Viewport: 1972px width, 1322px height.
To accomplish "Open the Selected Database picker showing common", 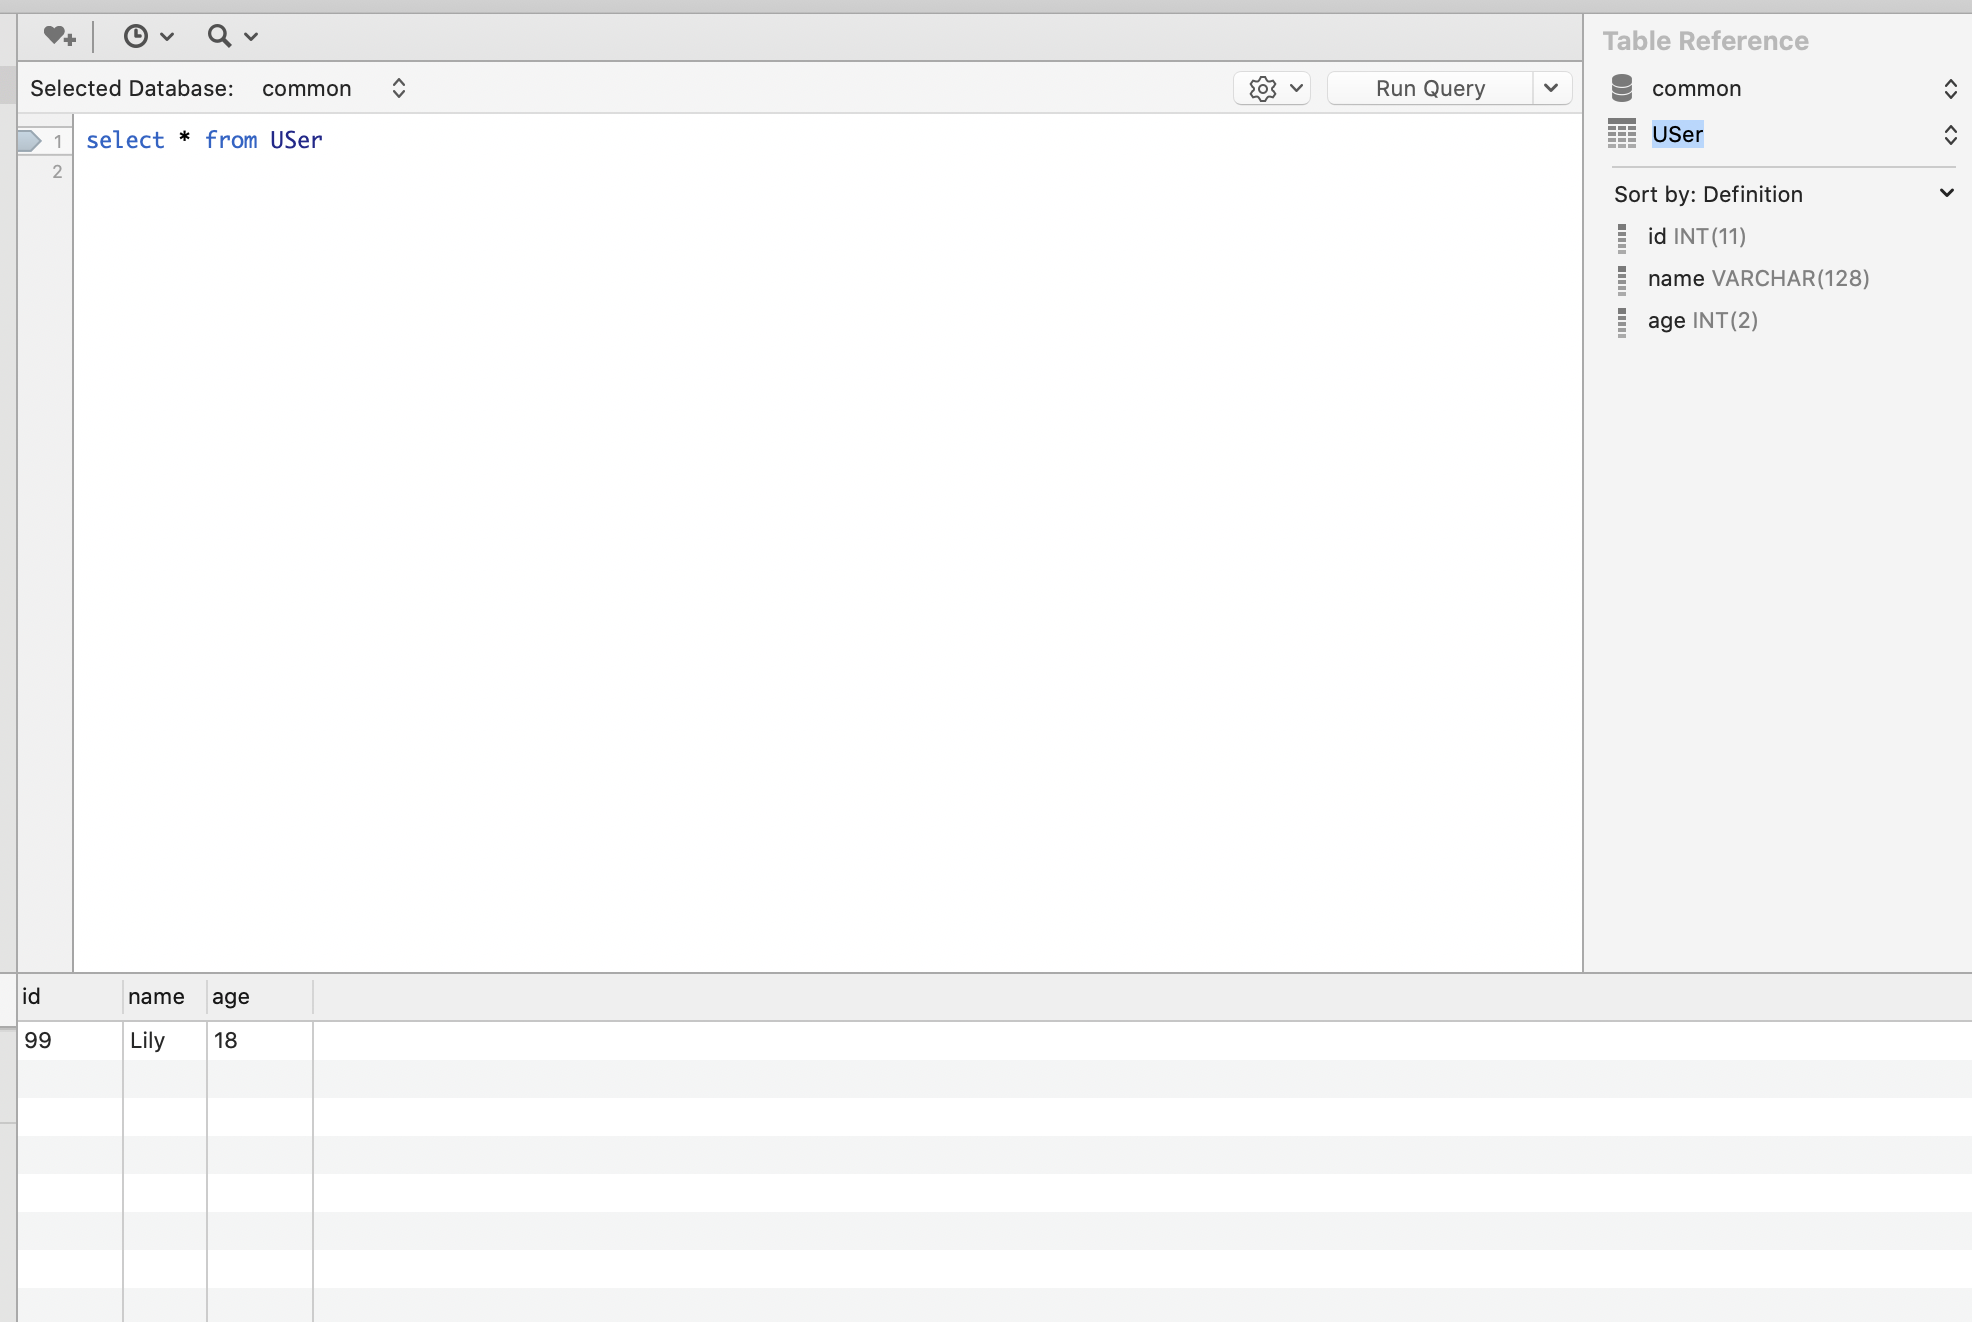I will point(397,88).
